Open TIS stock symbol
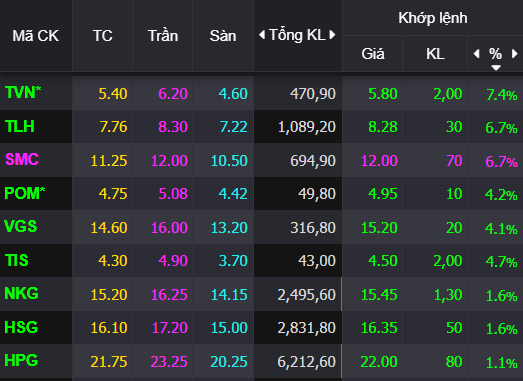The height and width of the screenshot is (381, 523). tap(17, 260)
